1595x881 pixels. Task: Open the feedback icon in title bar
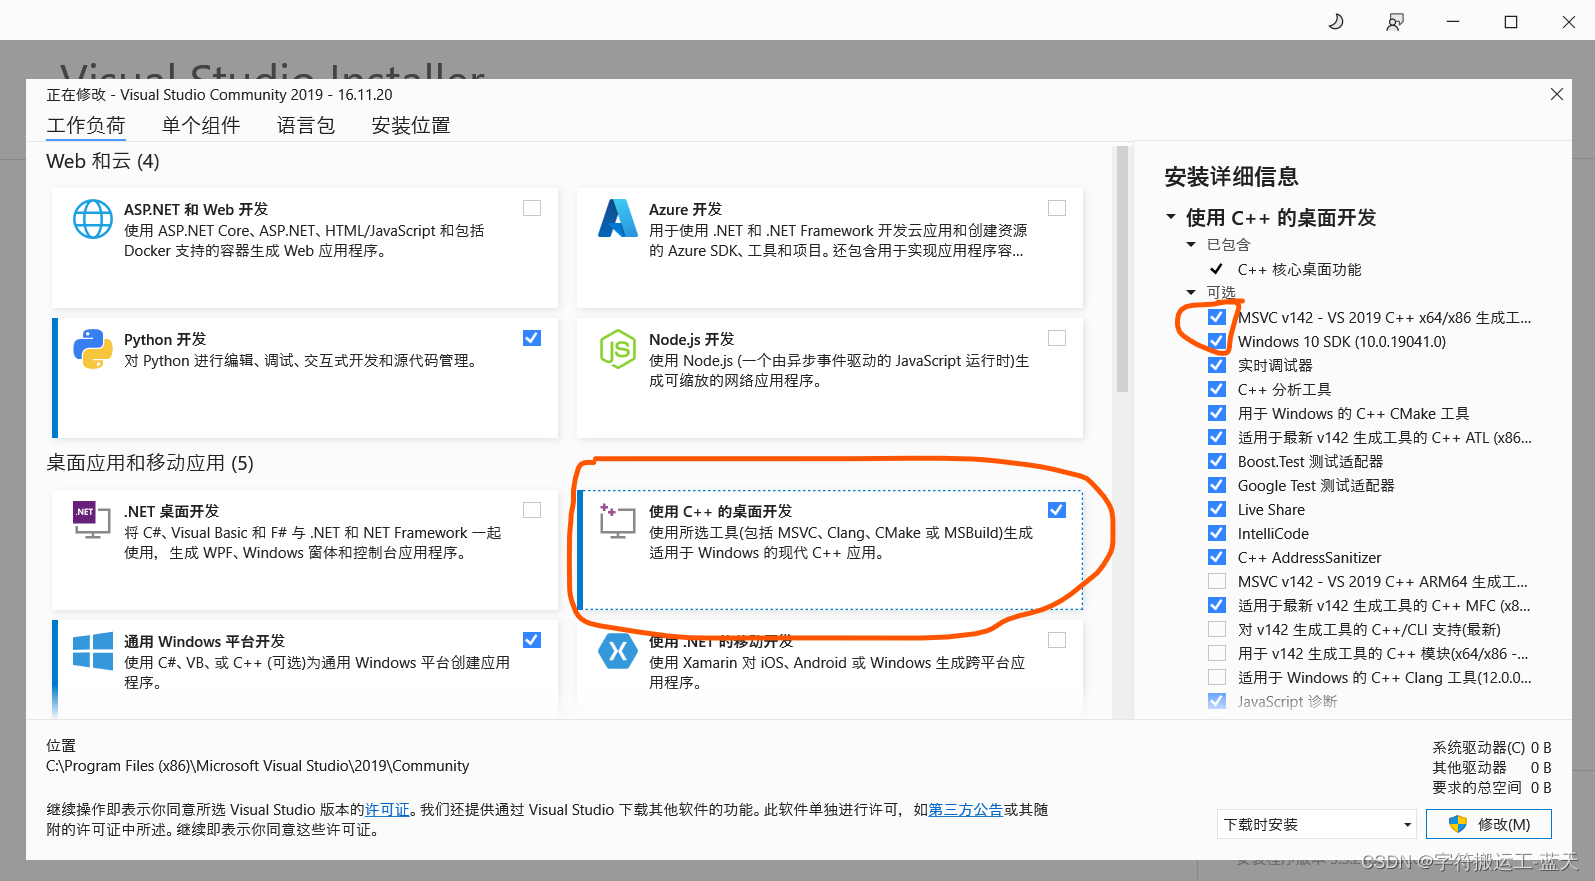pos(1395,21)
